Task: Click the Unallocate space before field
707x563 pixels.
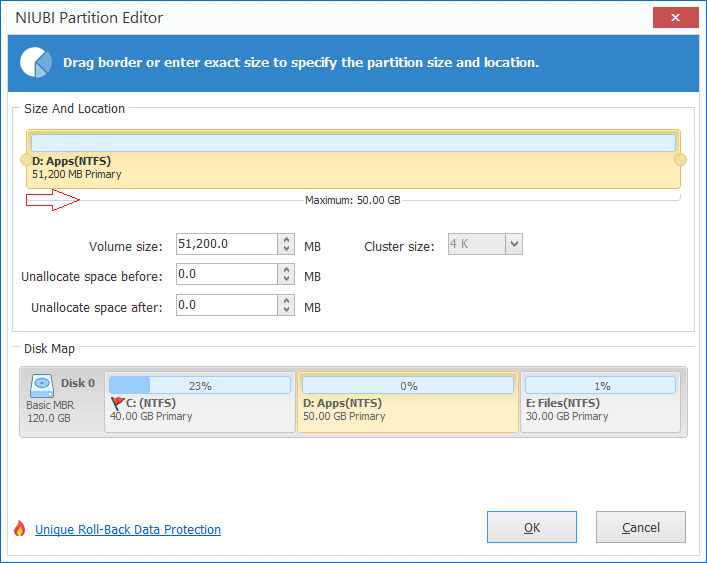Action: (227, 274)
